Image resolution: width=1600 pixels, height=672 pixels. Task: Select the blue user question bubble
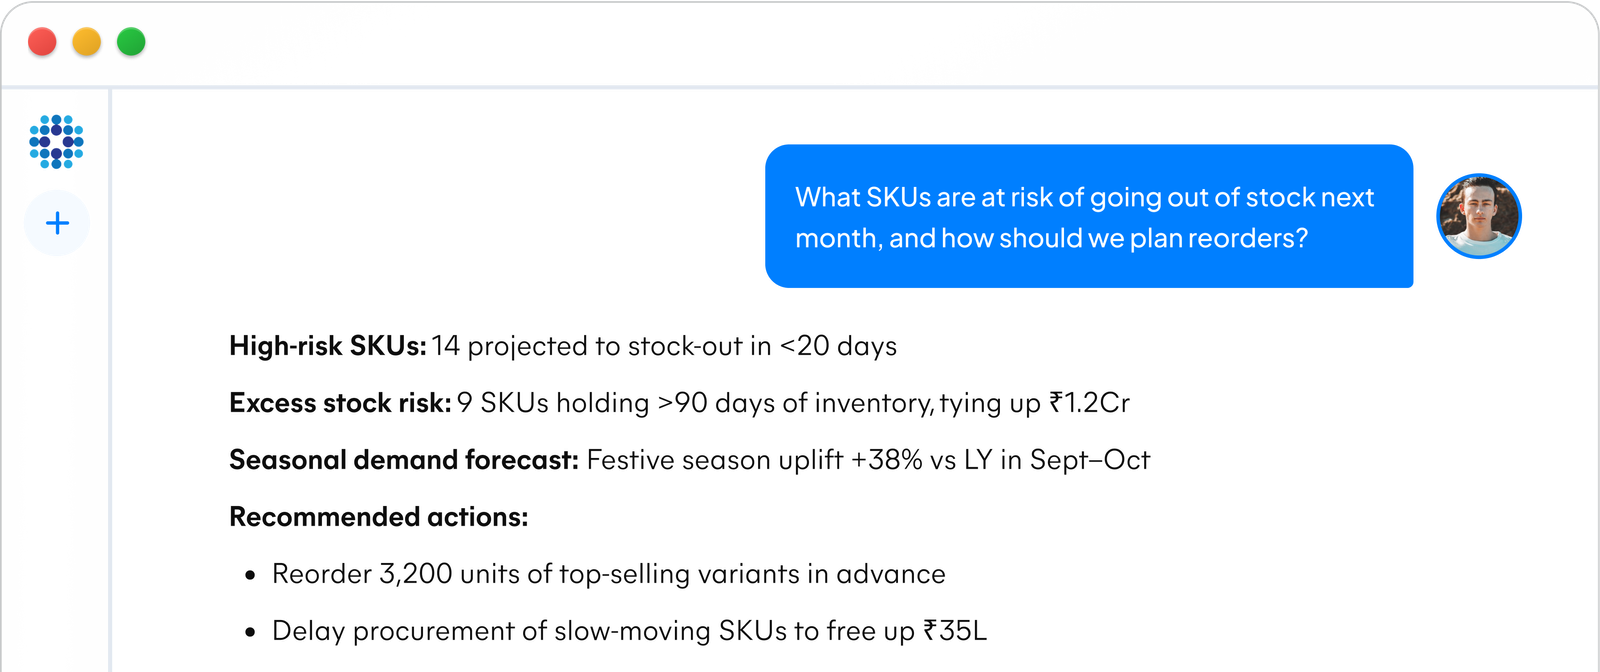(x=1088, y=217)
